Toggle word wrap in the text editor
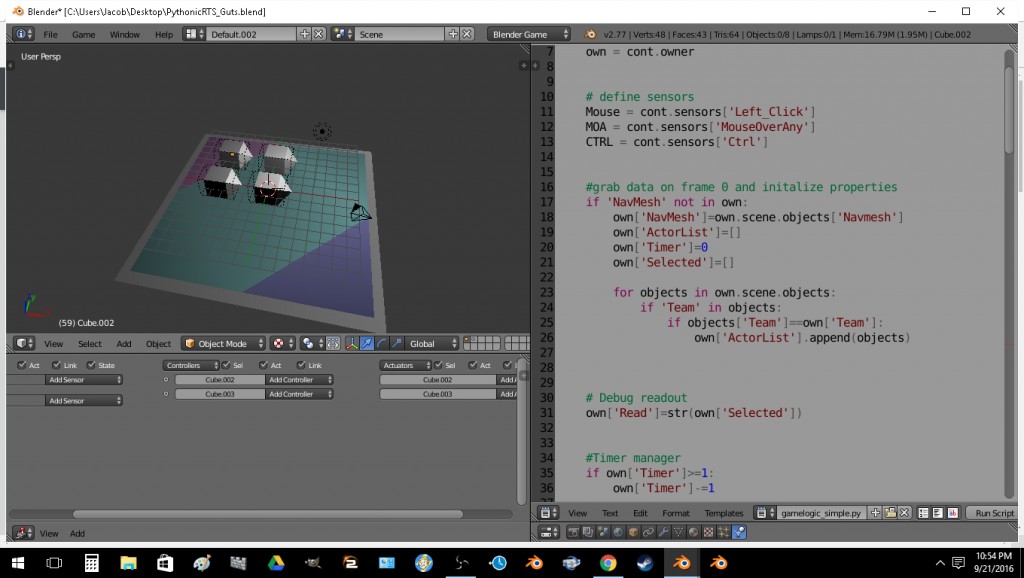1024x578 pixels. pos(937,512)
